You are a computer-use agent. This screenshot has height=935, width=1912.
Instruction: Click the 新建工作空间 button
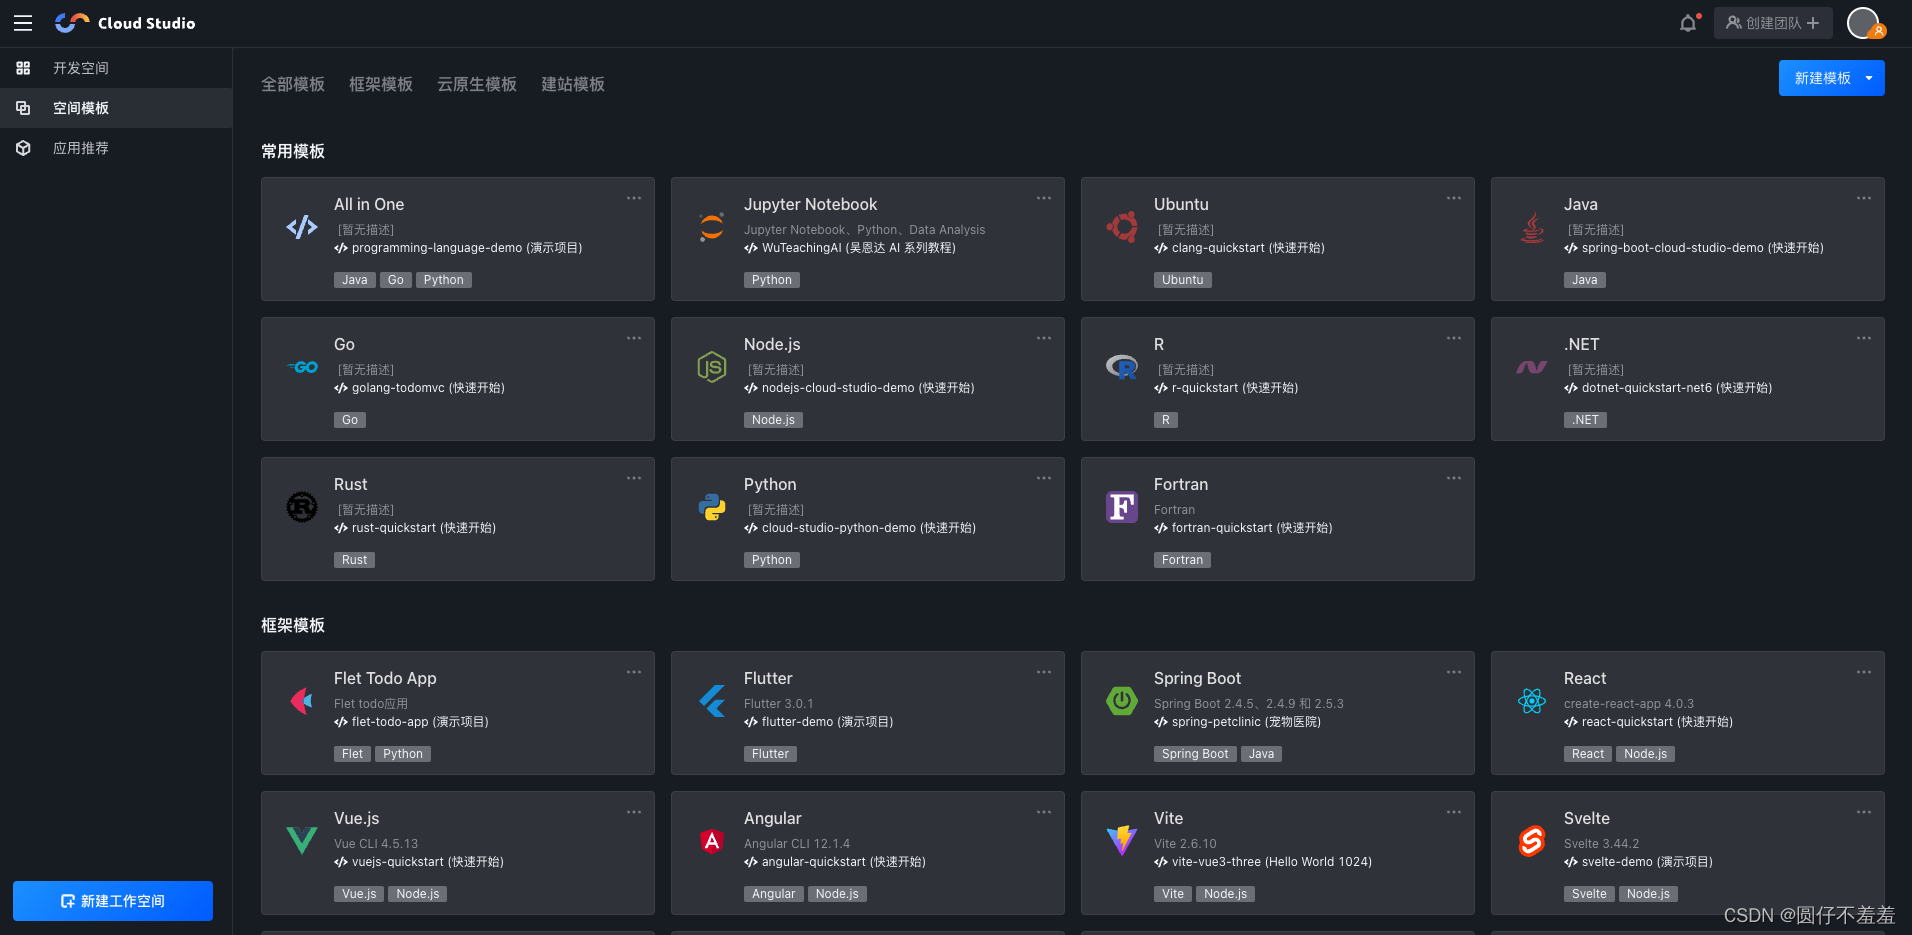coord(113,901)
